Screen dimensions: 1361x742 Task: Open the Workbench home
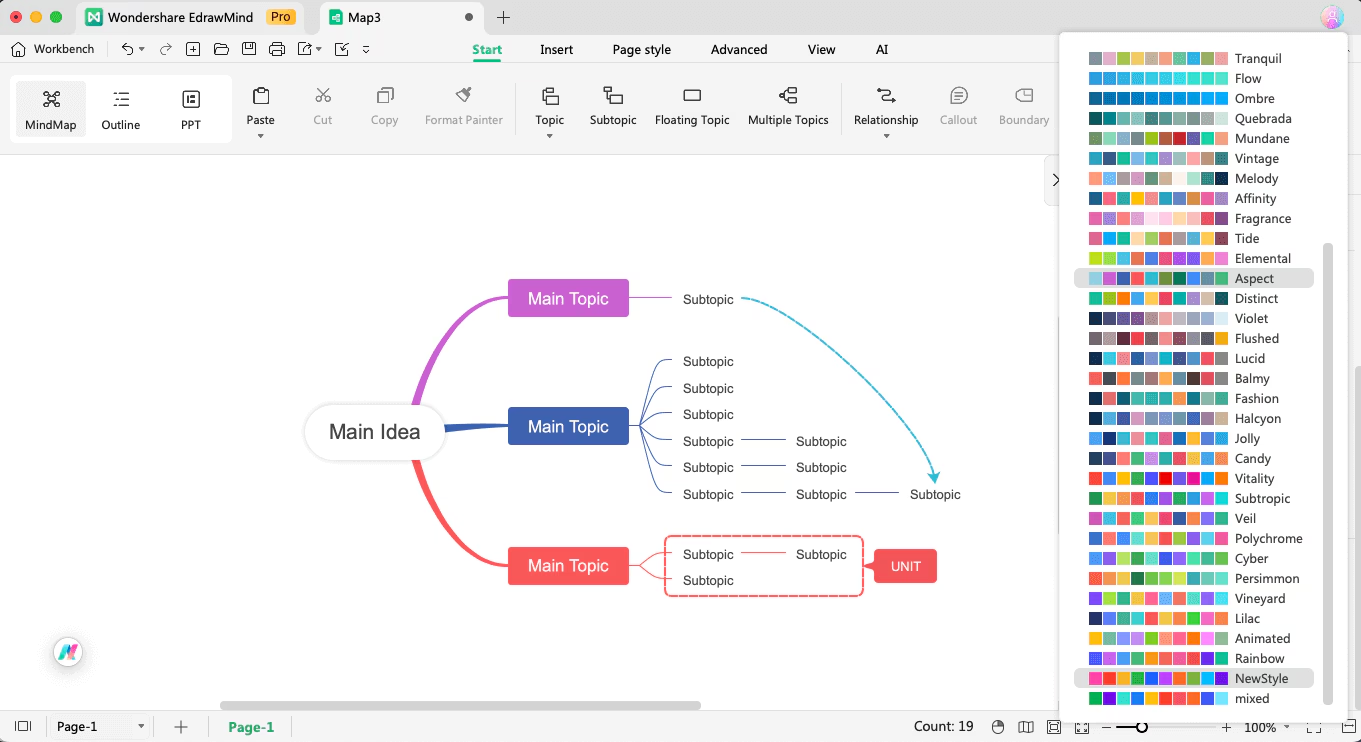coord(53,49)
